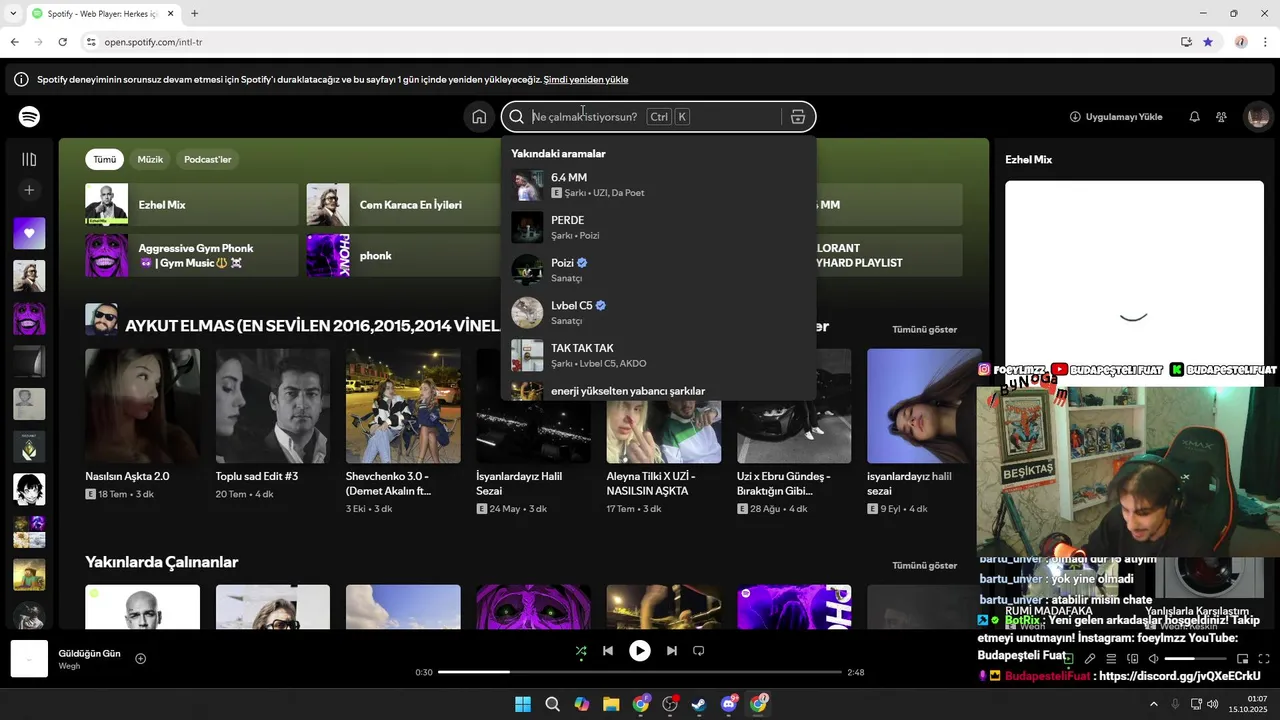The height and width of the screenshot is (720, 1280).
Task: Add Güldüğün Gün to Liked Songs
Action: (x=140, y=659)
